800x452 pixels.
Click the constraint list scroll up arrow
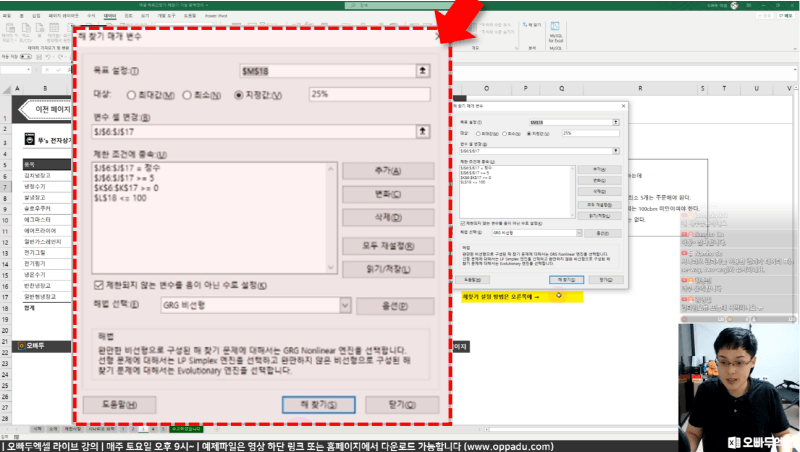click(331, 169)
